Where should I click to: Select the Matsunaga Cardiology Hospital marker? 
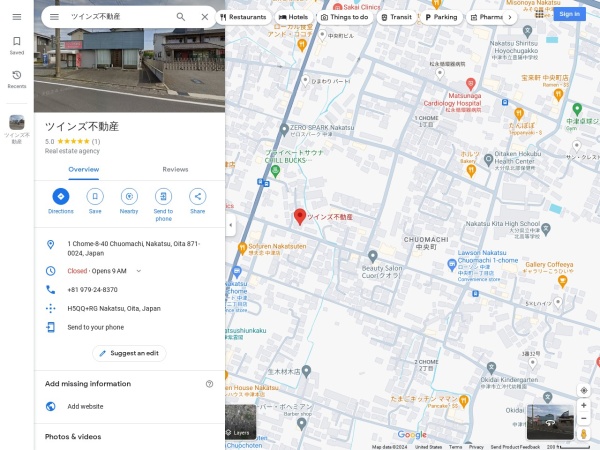click(x=471, y=83)
